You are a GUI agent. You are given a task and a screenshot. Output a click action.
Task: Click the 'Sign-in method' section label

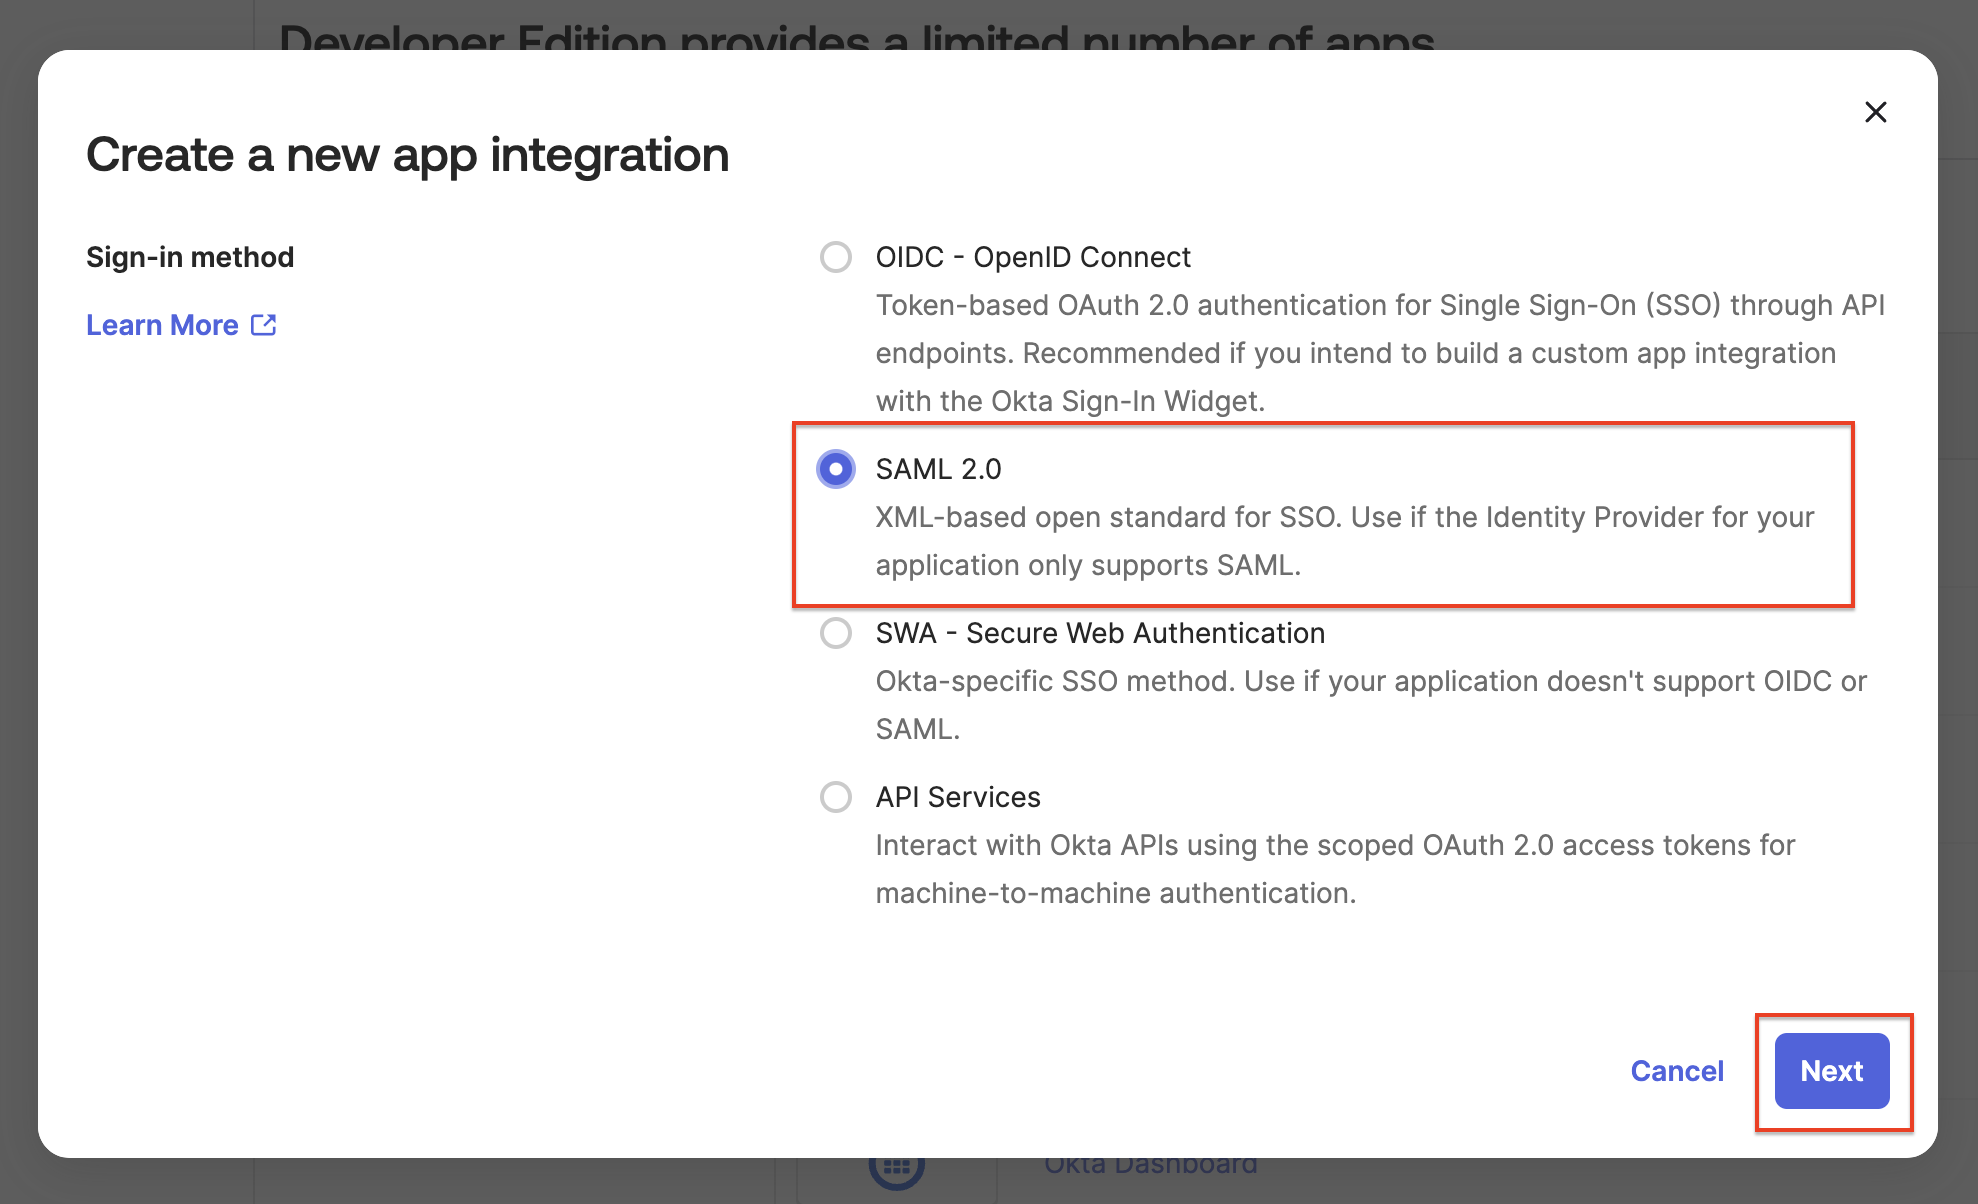[190, 257]
